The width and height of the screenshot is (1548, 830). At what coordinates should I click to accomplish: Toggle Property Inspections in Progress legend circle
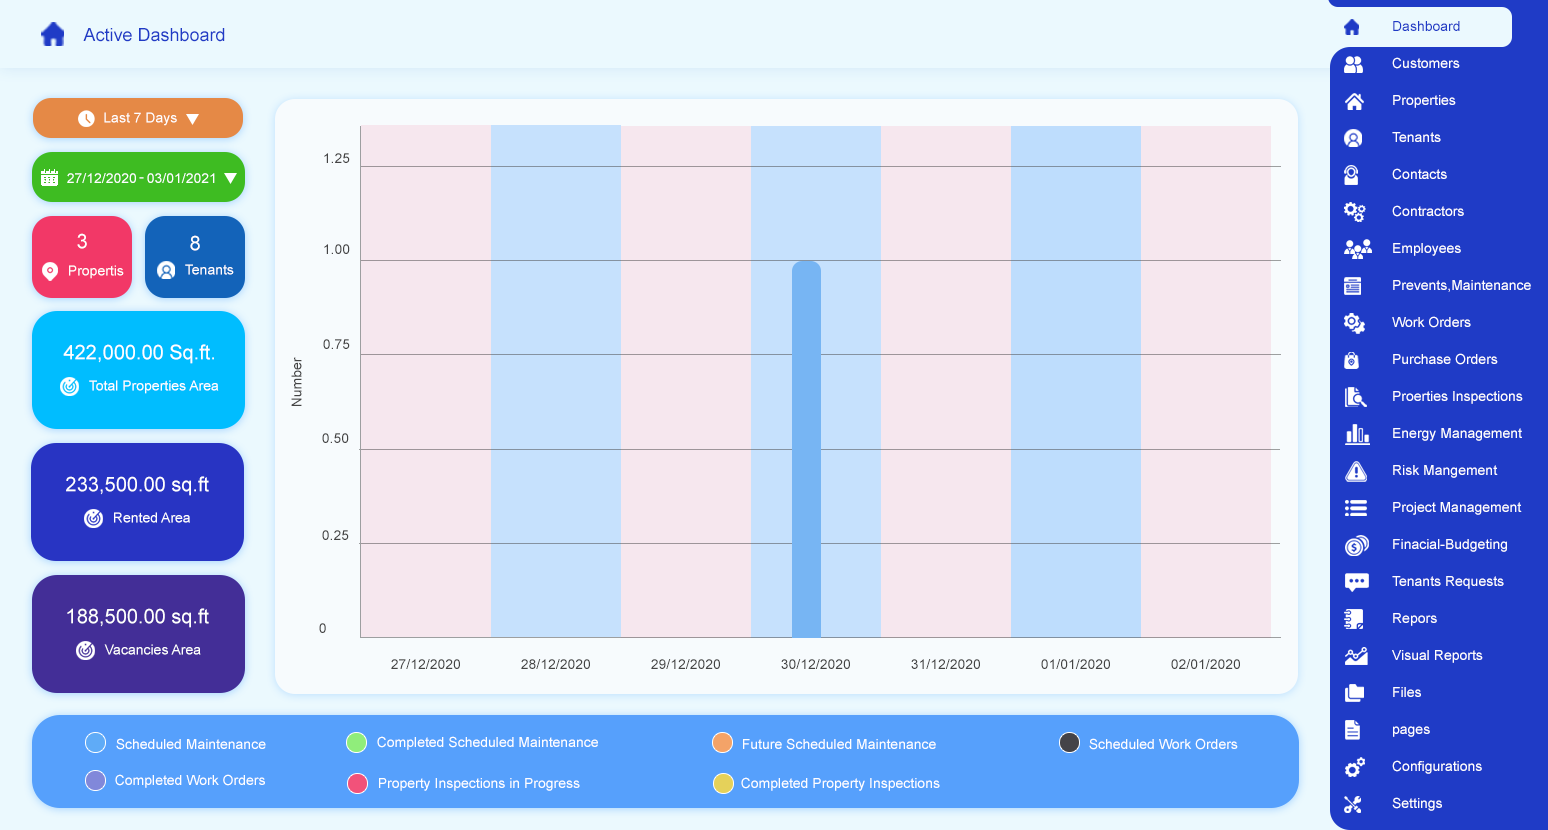point(358,783)
